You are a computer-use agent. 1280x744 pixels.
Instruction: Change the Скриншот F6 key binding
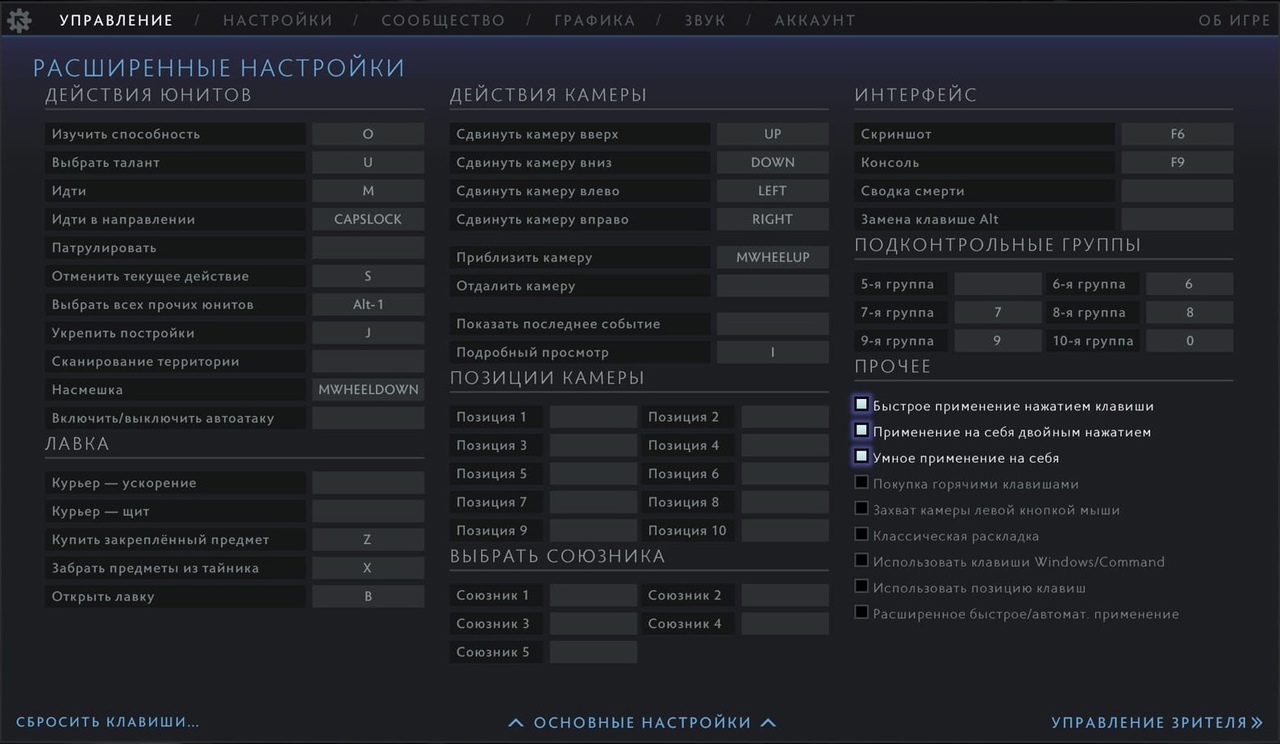tap(1177, 134)
